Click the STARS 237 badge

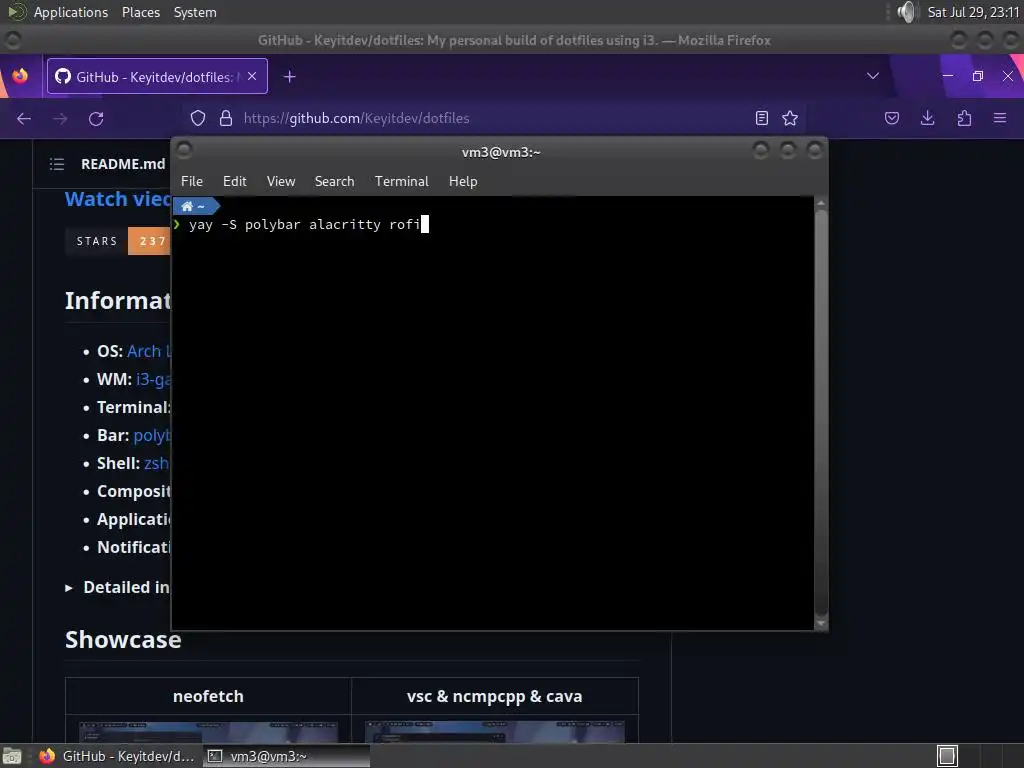coord(118,241)
